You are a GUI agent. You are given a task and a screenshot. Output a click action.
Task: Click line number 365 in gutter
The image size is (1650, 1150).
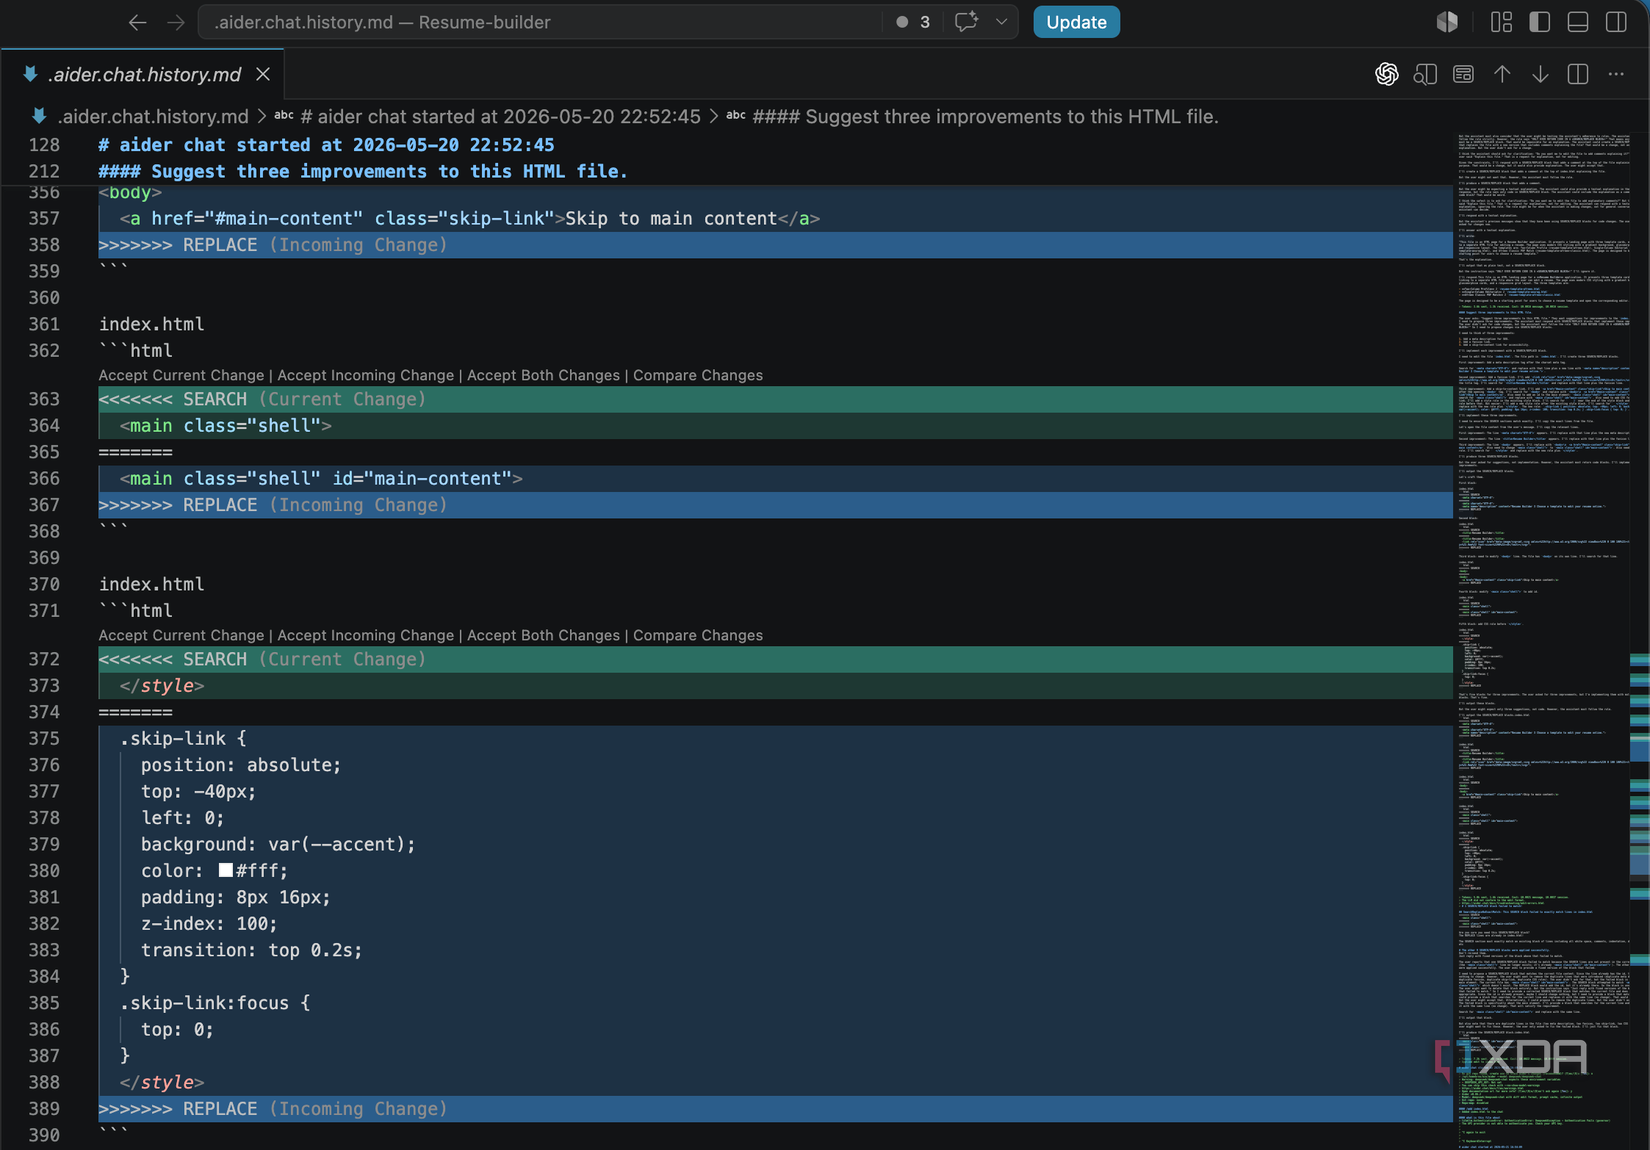(44, 452)
